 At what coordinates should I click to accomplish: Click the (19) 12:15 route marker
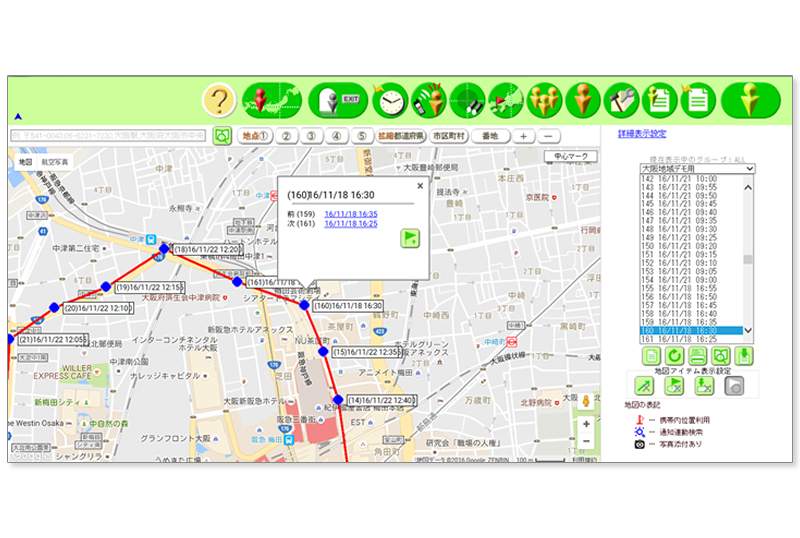point(106,287)
